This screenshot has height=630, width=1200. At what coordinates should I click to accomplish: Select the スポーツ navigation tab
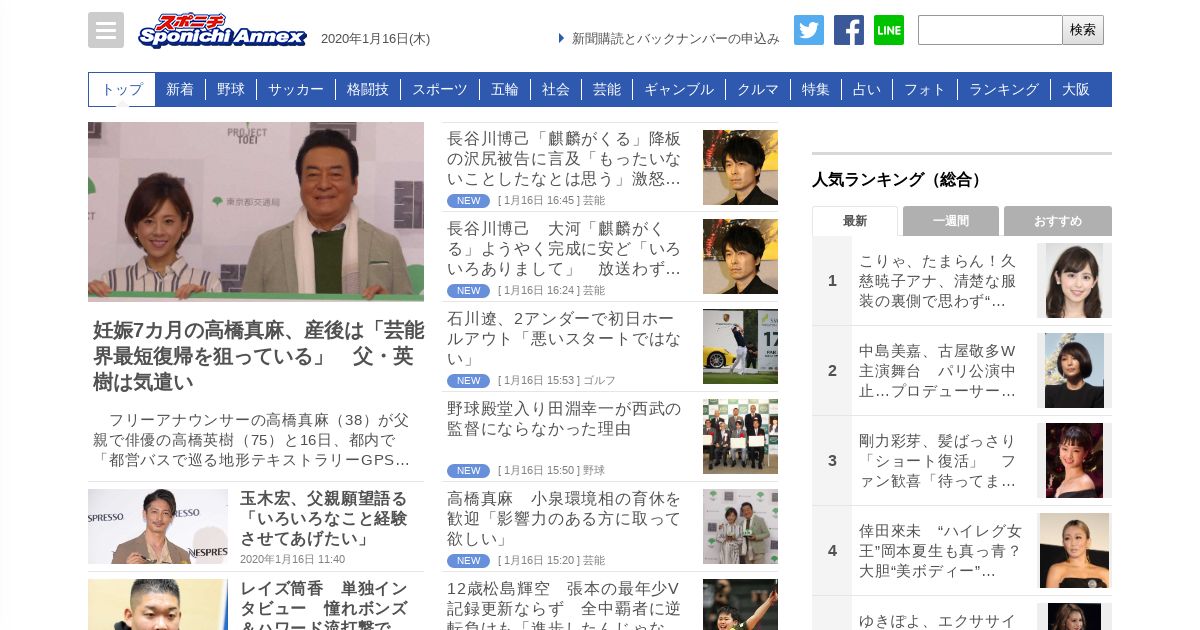tap(440, 89)
